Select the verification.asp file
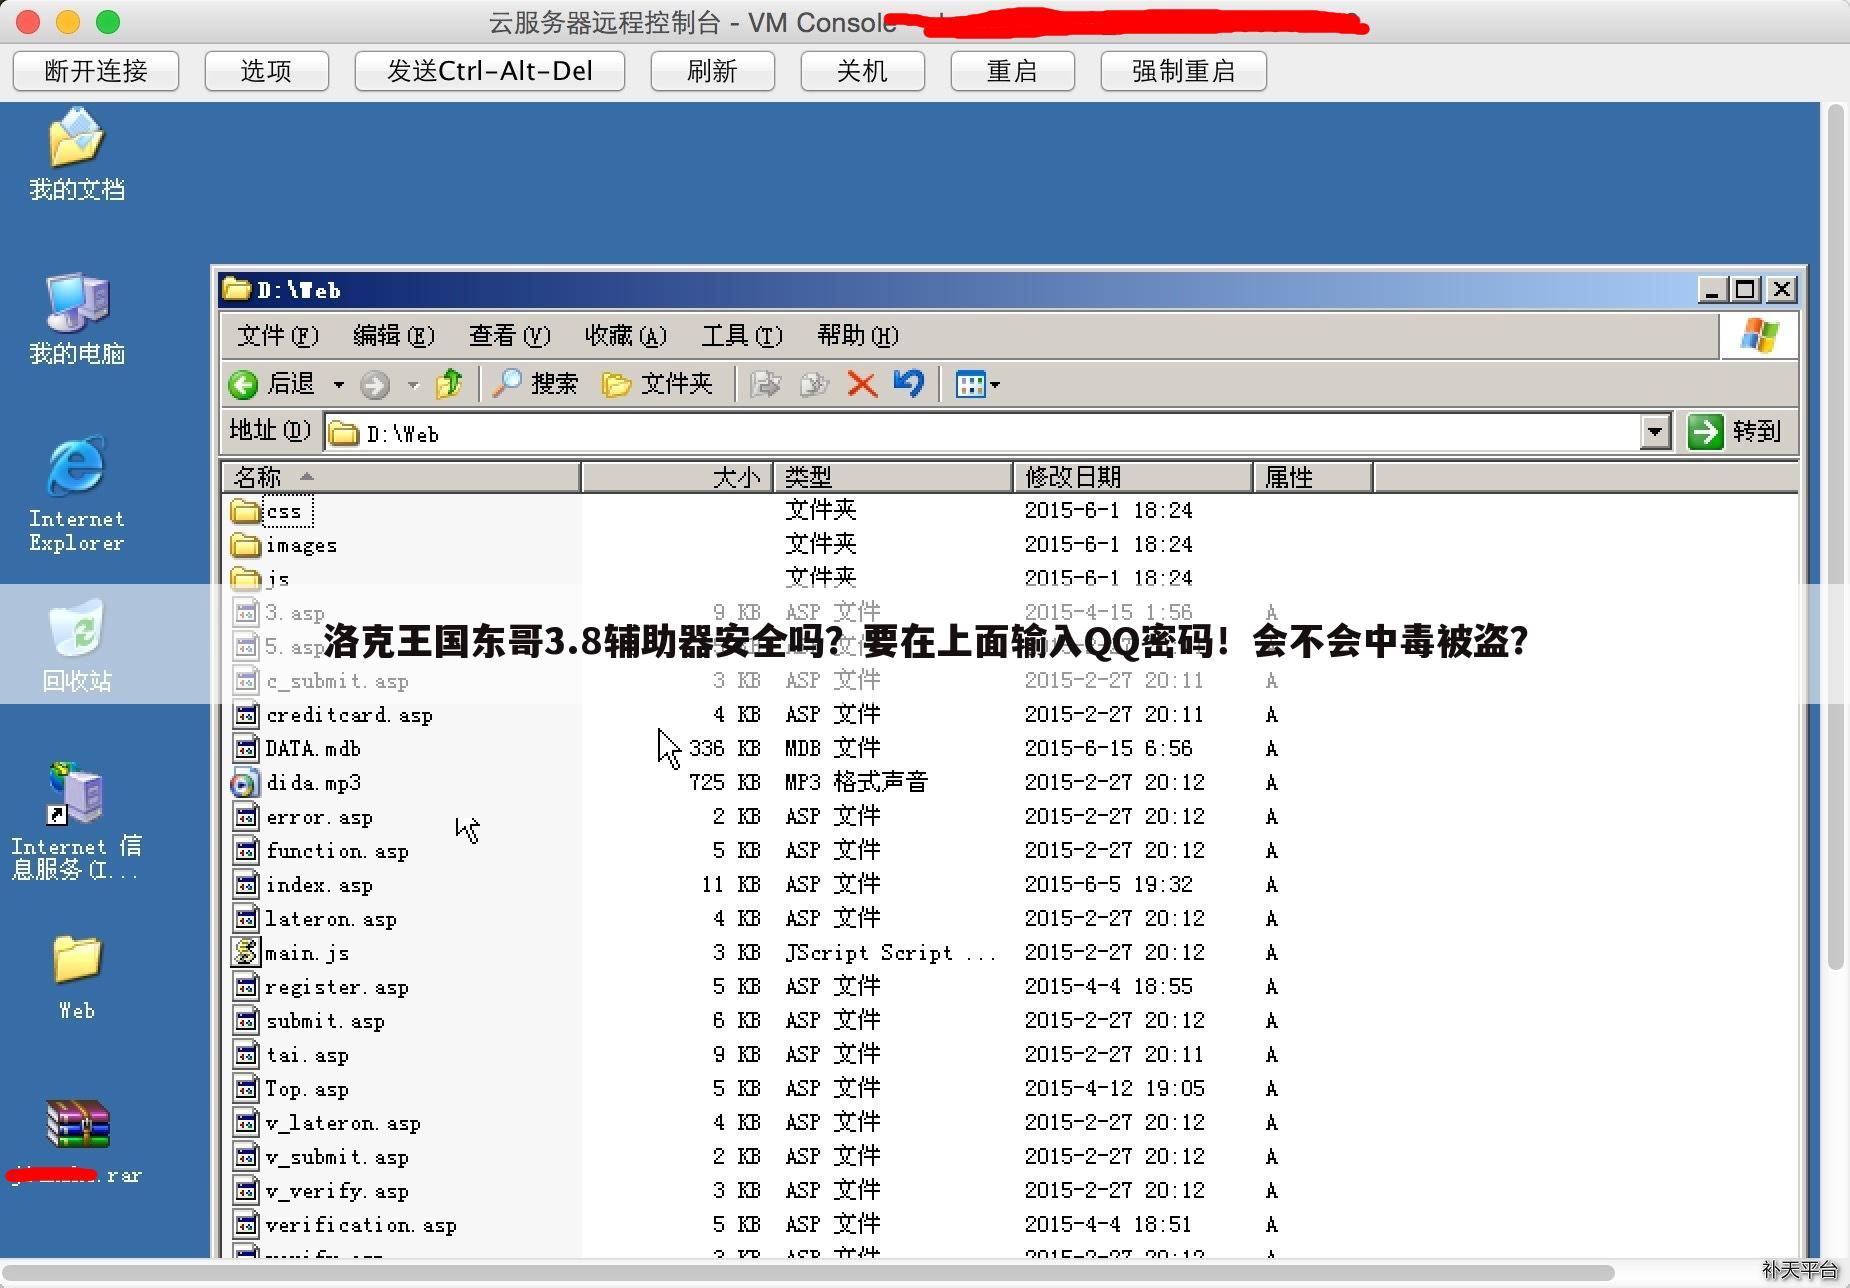 coord(345,1225)
